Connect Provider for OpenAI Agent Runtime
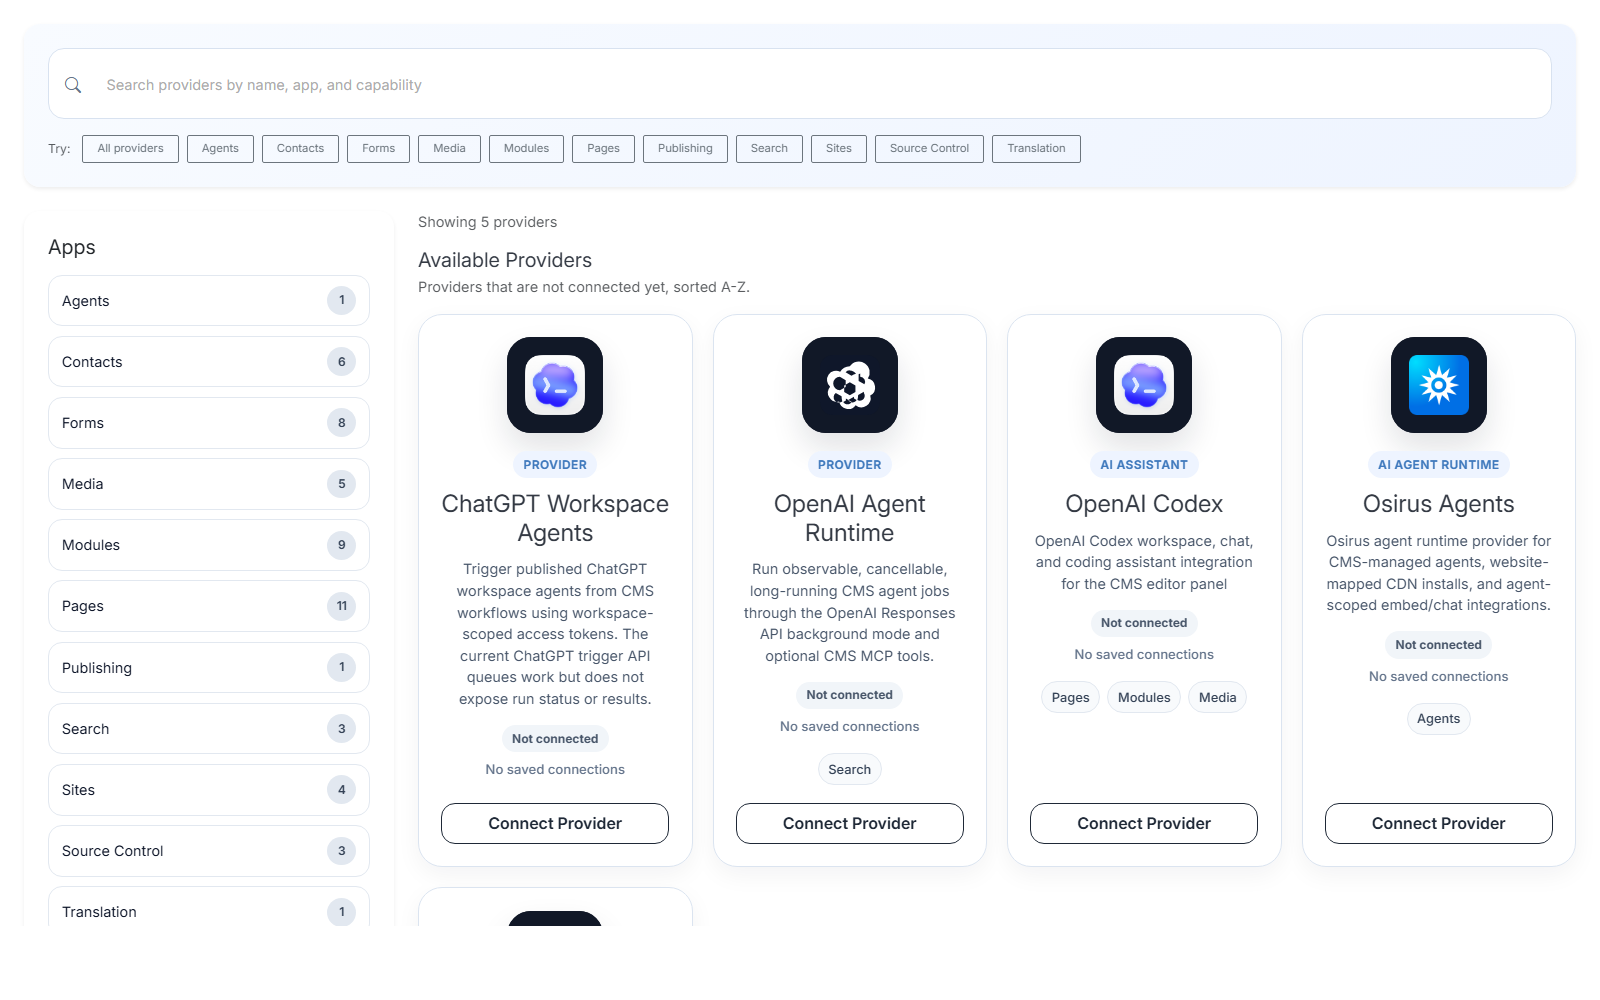1600x1000 pixels. coord(850,824)
